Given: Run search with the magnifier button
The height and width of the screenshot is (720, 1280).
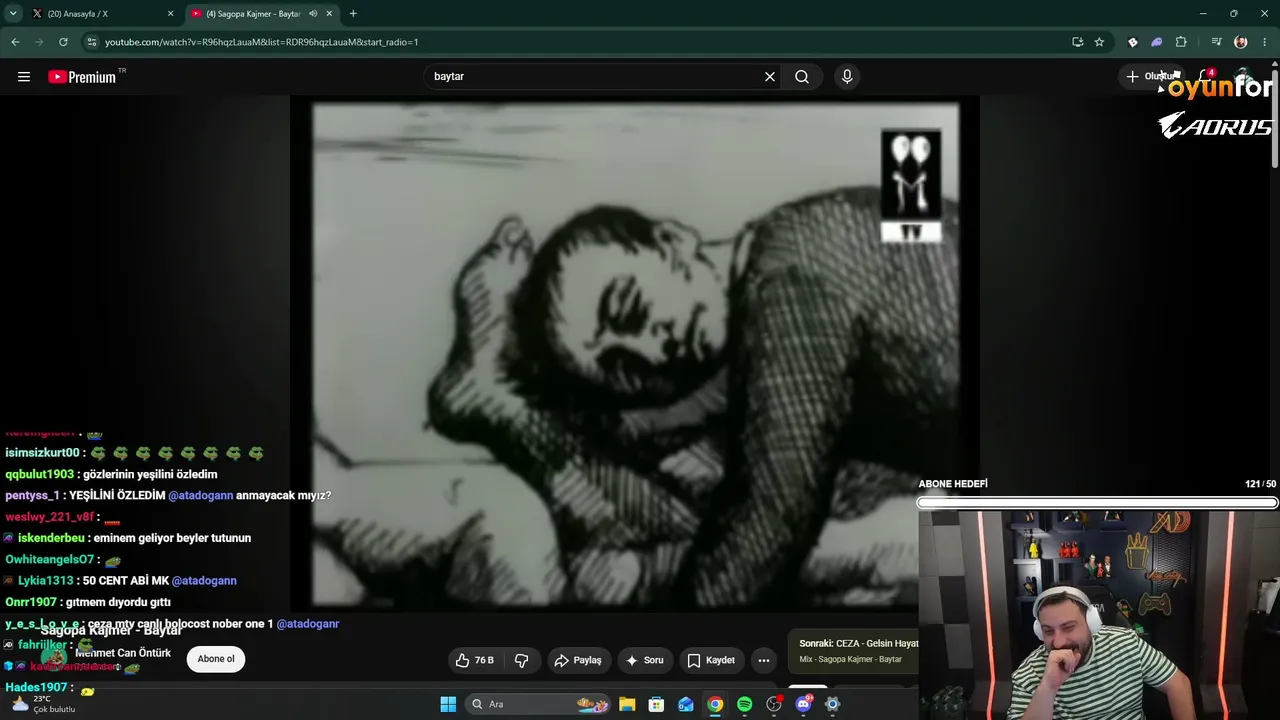Looking at the screenshot, I should [x=802, y=77].
